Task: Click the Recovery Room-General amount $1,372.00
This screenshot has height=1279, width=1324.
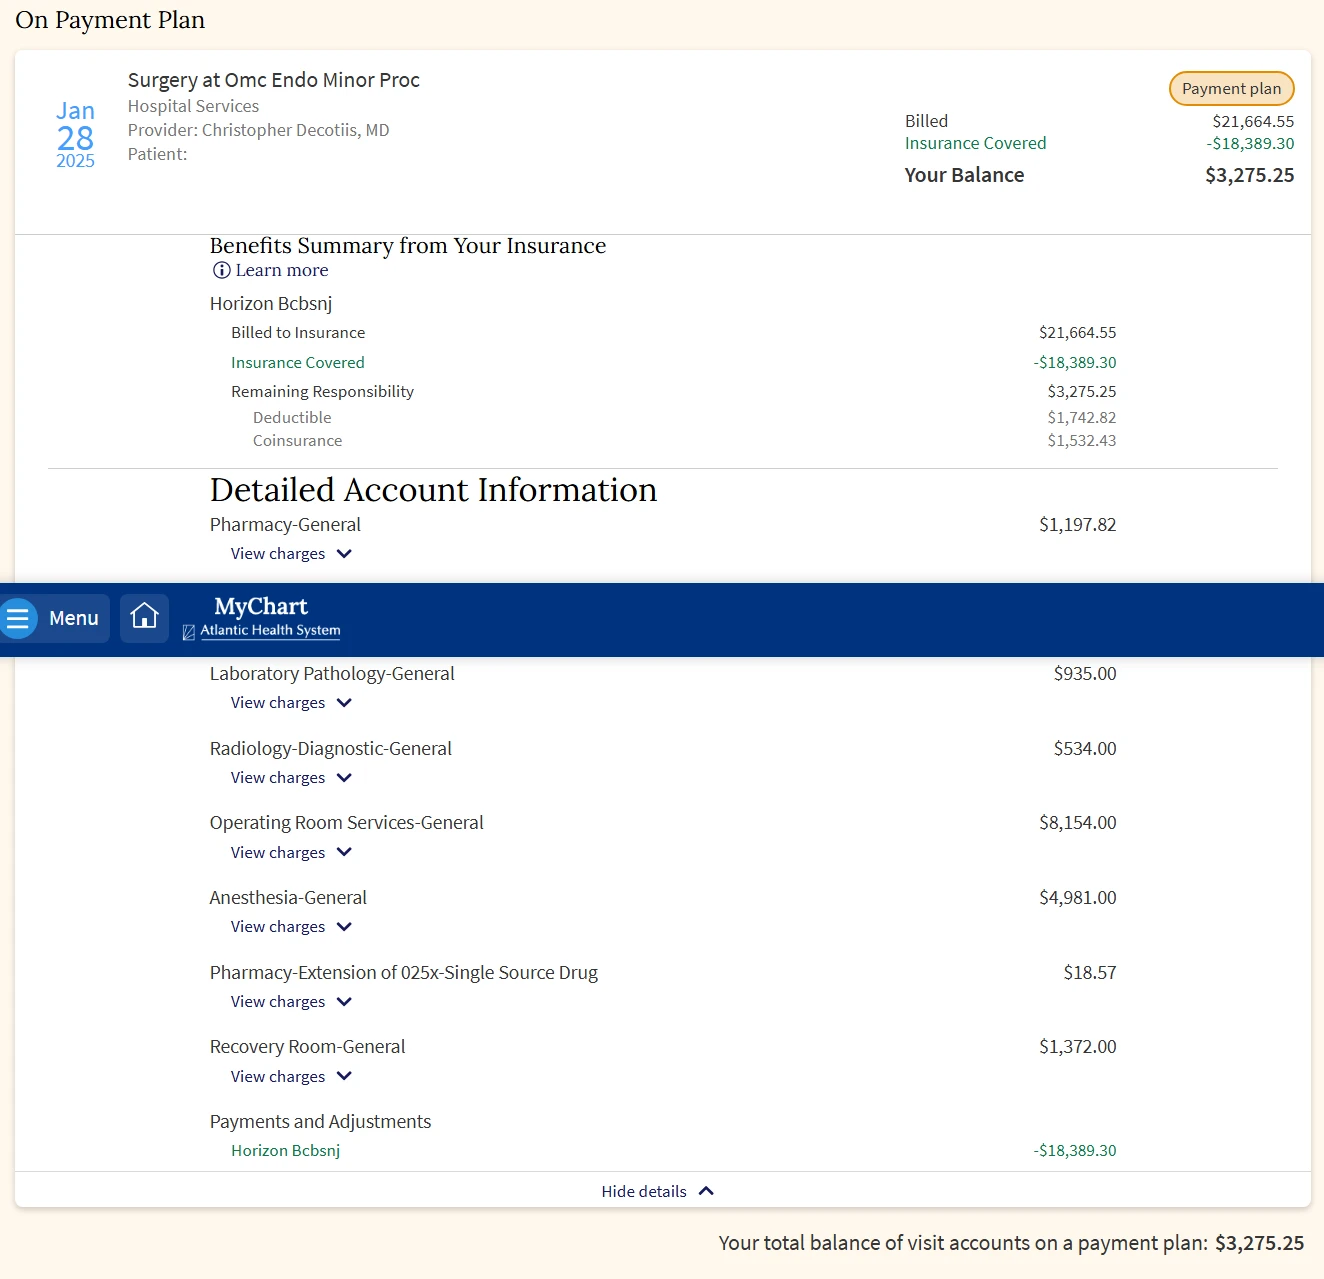Action: (1078, 1047)
